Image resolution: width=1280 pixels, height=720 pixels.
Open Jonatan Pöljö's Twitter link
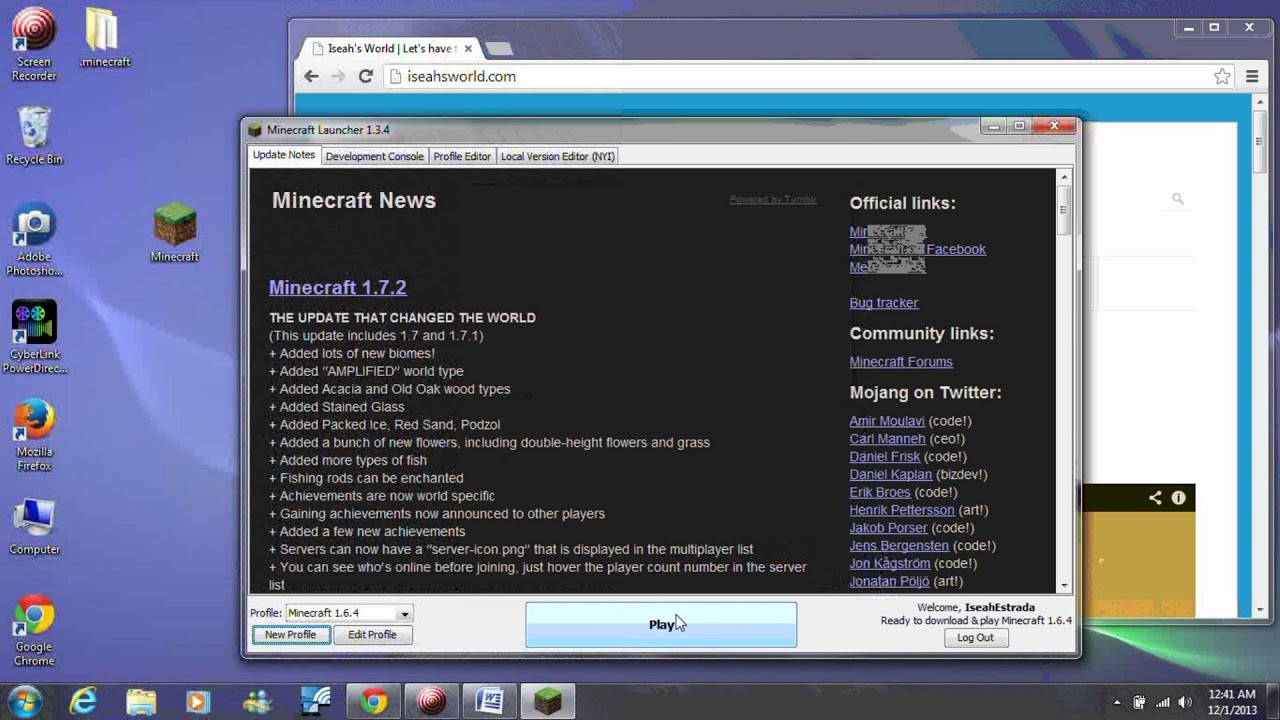point(889,581)
